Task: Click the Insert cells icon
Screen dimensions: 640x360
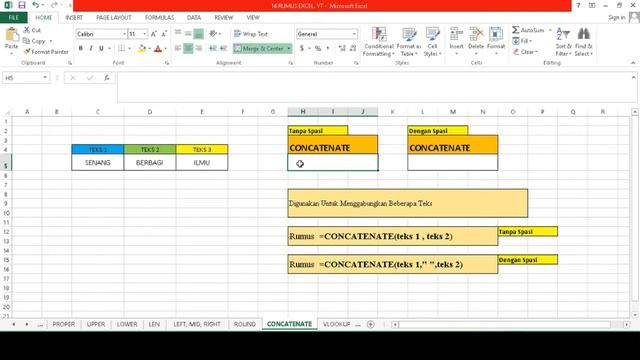Action: pyautogui.click(x=456, y=34)
